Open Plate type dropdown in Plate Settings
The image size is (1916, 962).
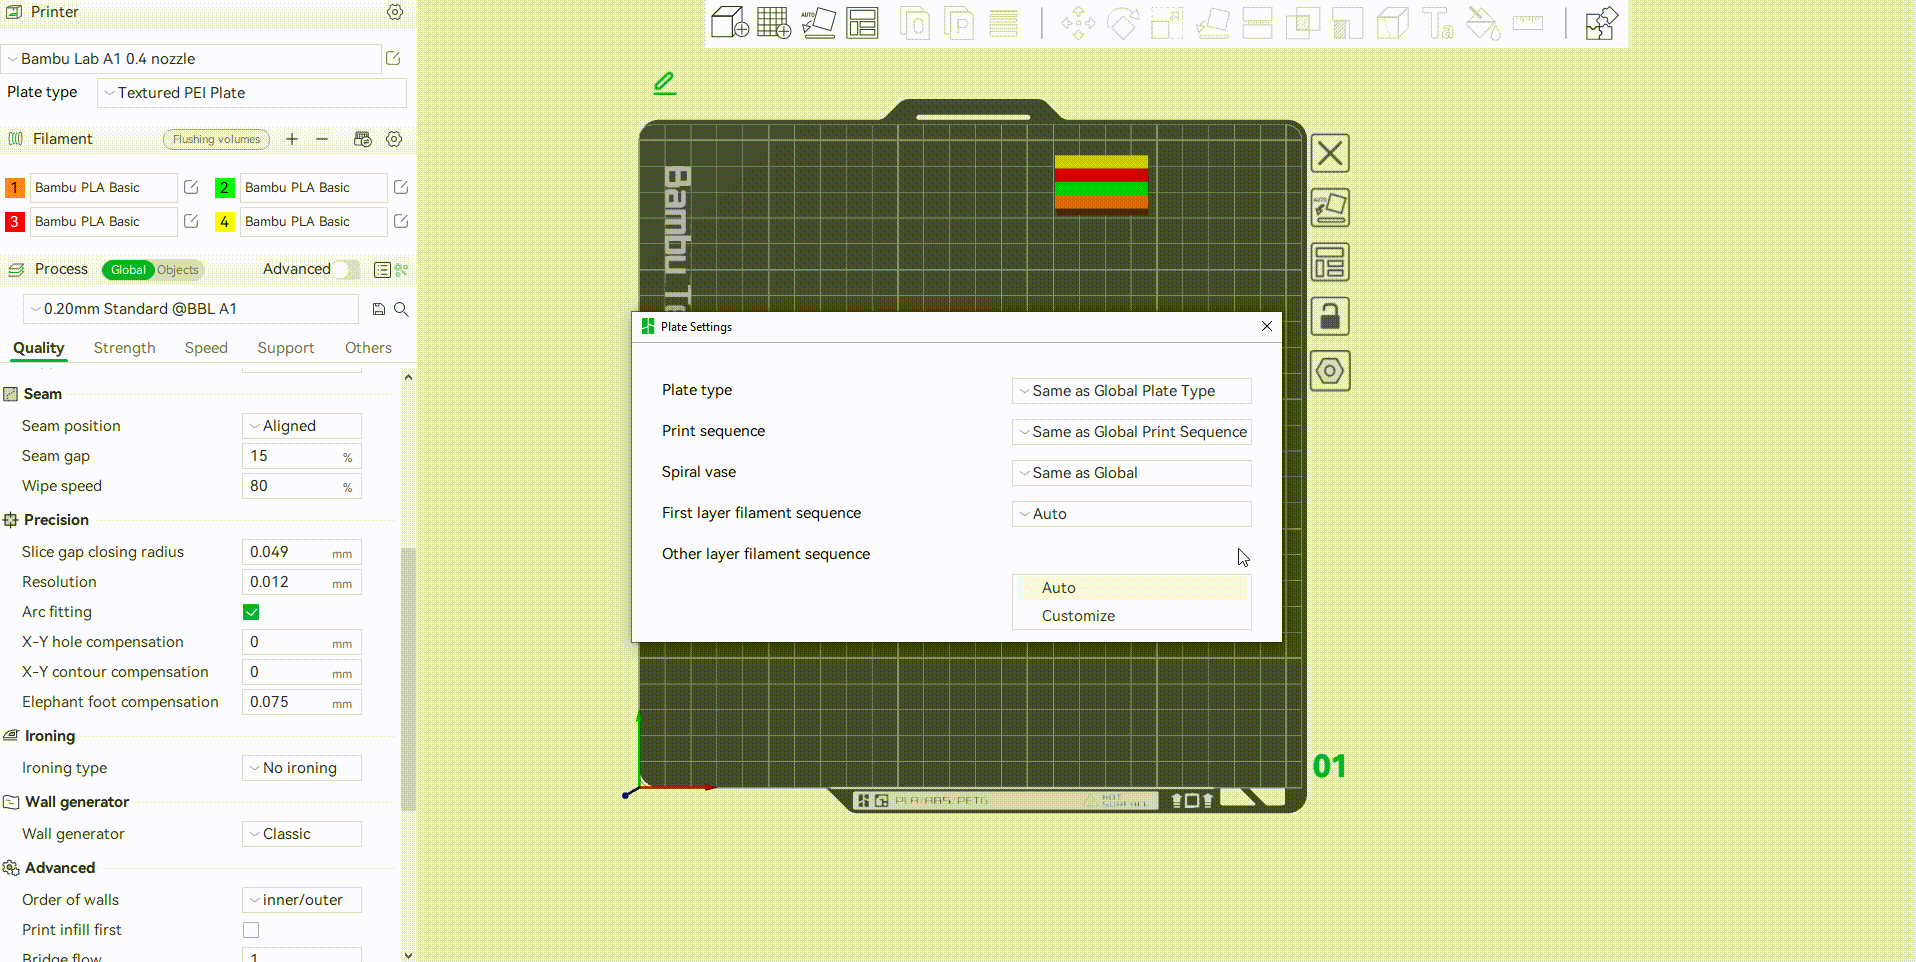1132,391
